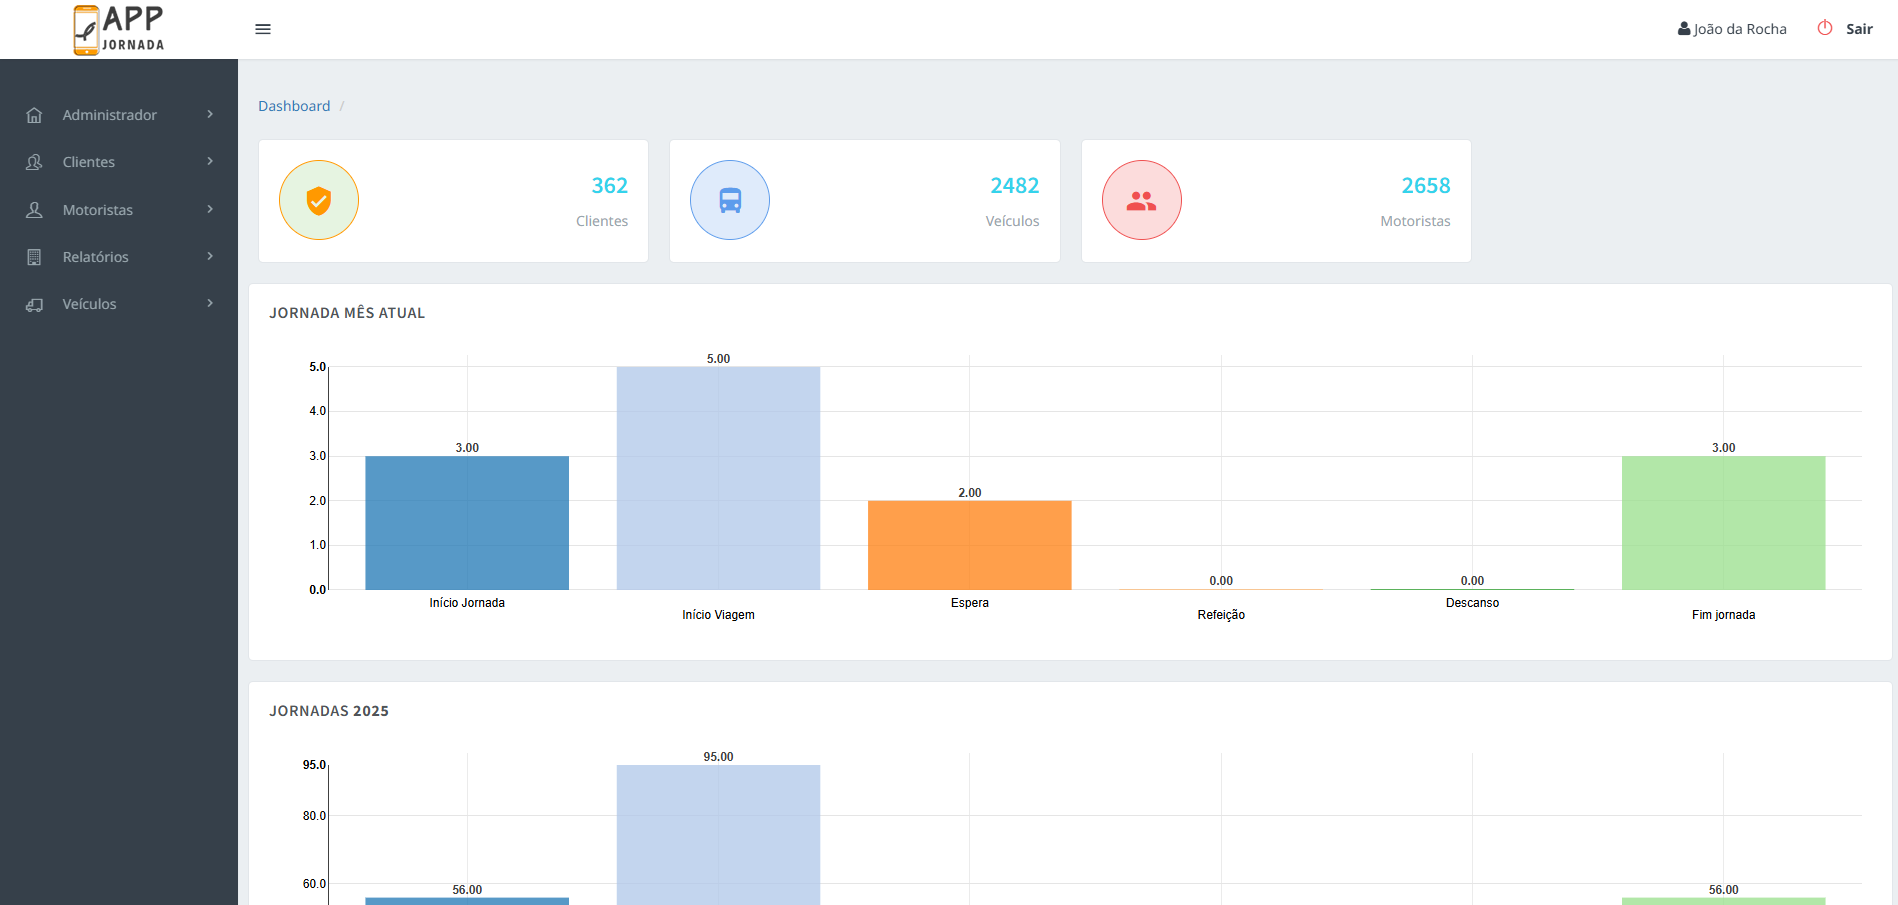Expand the Clientes sidebar menu

(x=89, y=161)
